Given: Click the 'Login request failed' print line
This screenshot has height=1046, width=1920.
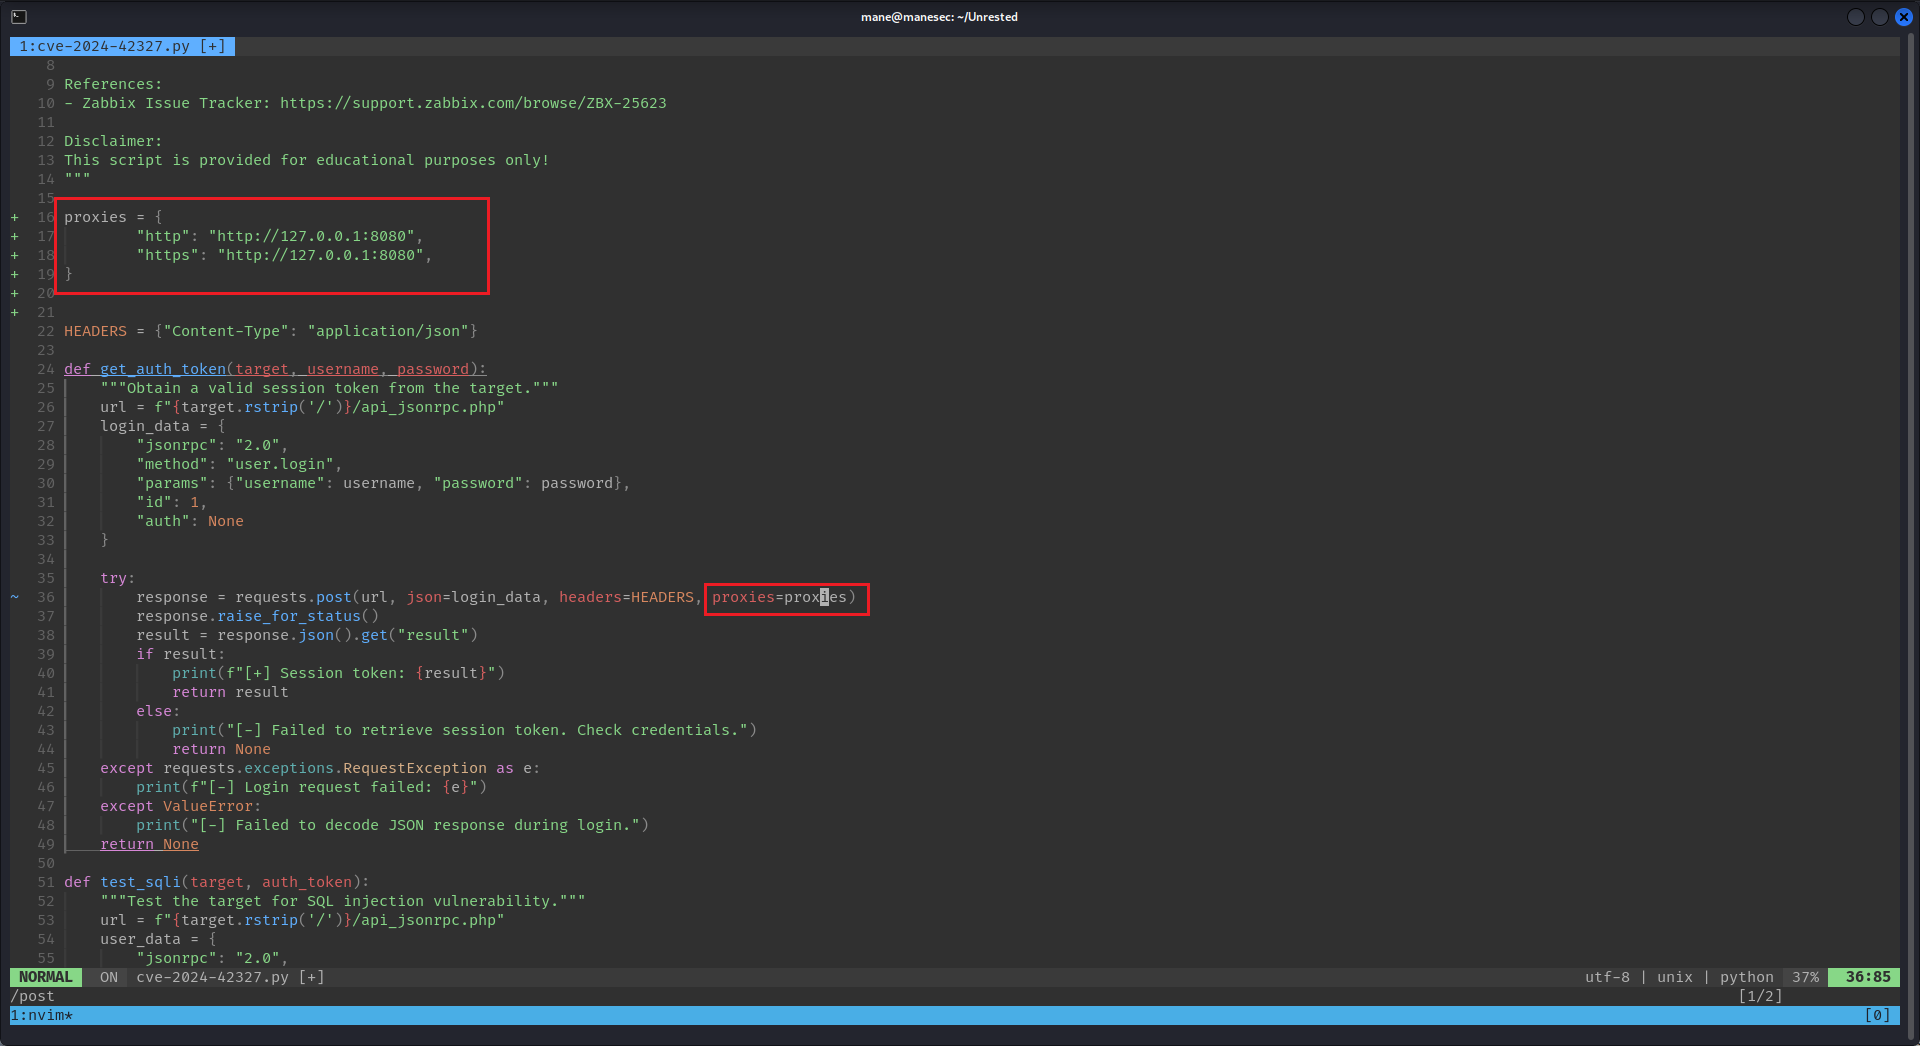Looking at the screenshot, I should point(312,787).
